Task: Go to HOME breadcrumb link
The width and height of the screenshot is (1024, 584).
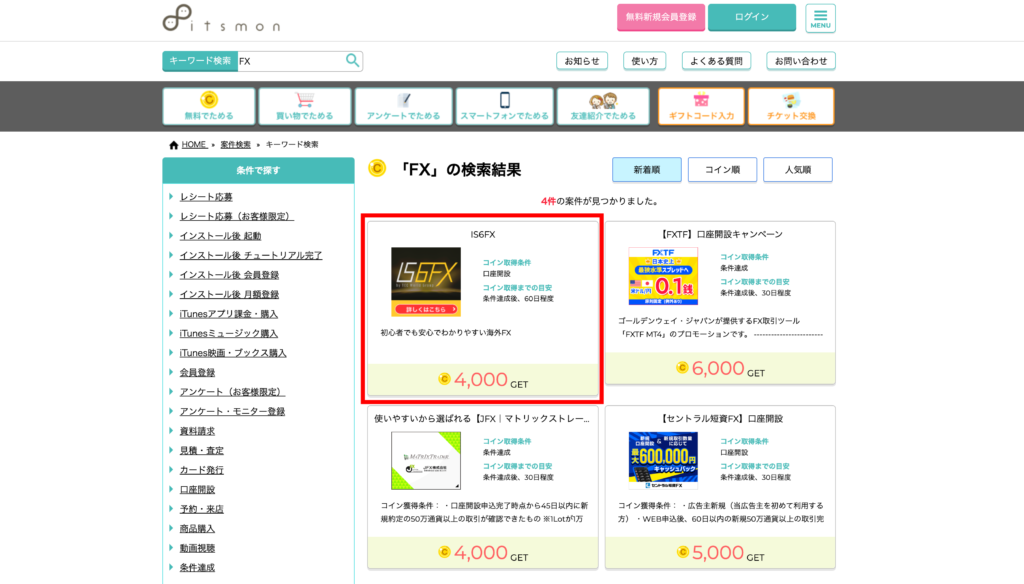Action: coord(193,144)
